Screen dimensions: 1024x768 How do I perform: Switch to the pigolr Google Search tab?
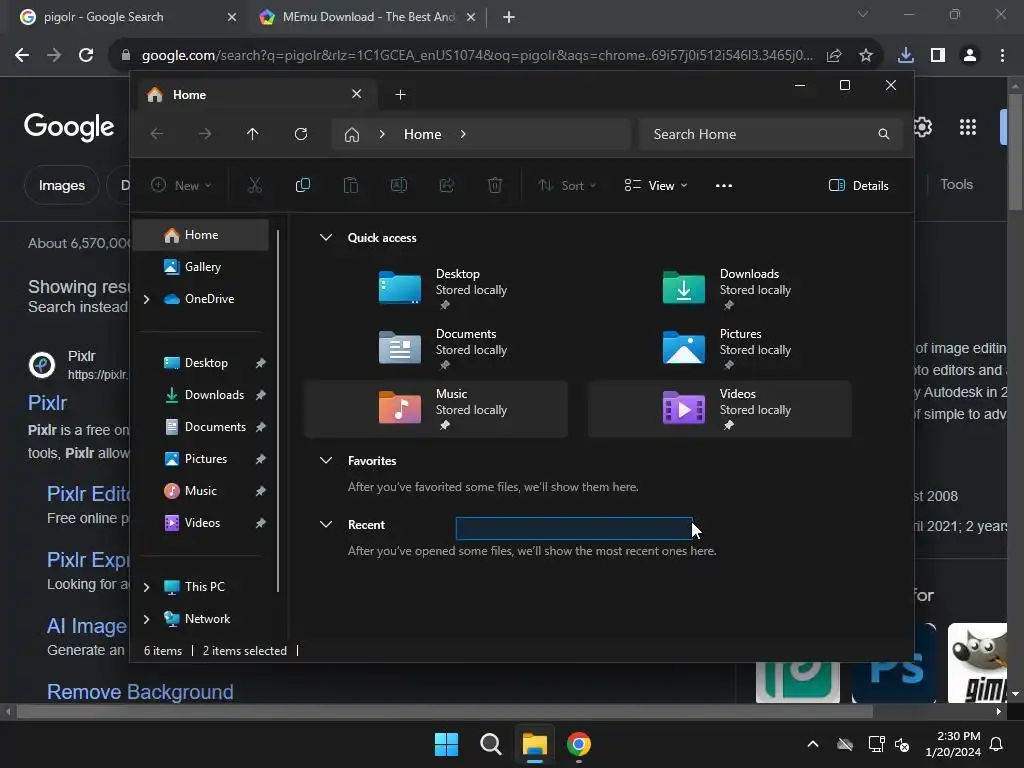coord(129,17)
